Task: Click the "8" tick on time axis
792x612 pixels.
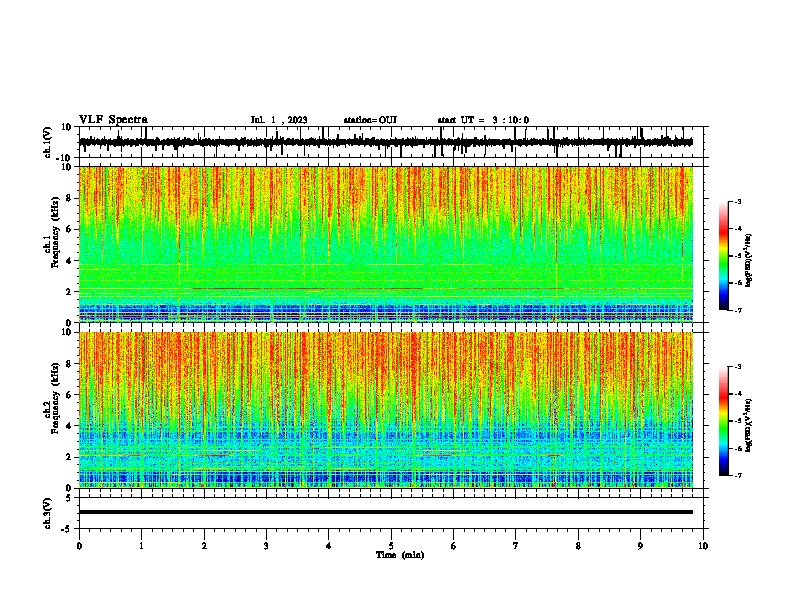Action: click(578, 546)
